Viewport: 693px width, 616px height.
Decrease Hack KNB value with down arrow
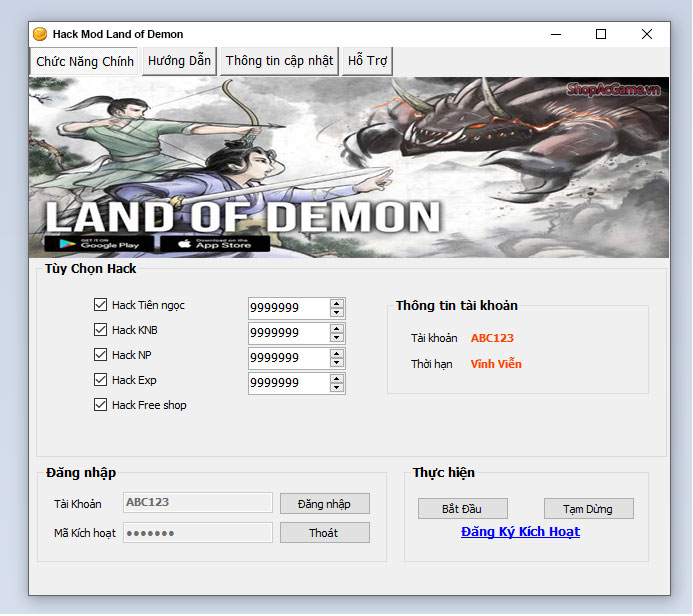pos(337,338)
